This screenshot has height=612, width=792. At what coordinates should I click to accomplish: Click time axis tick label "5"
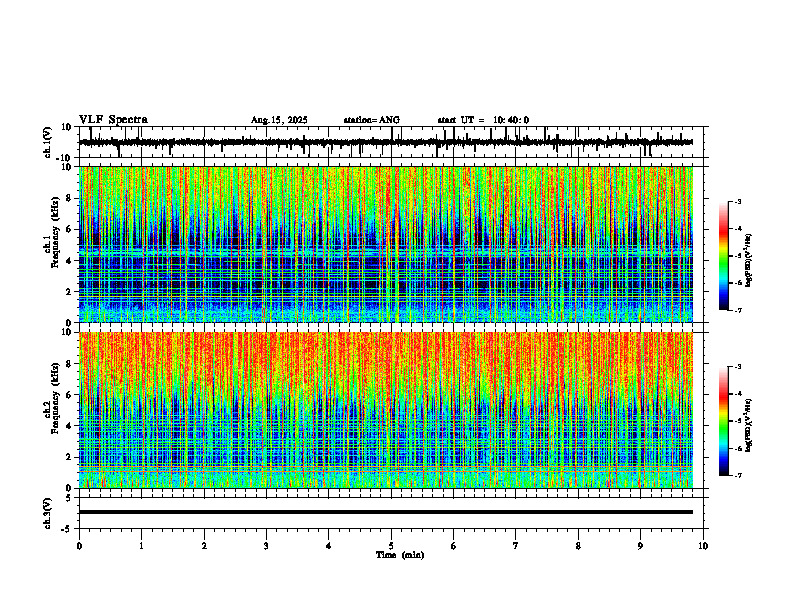(391, 546)
